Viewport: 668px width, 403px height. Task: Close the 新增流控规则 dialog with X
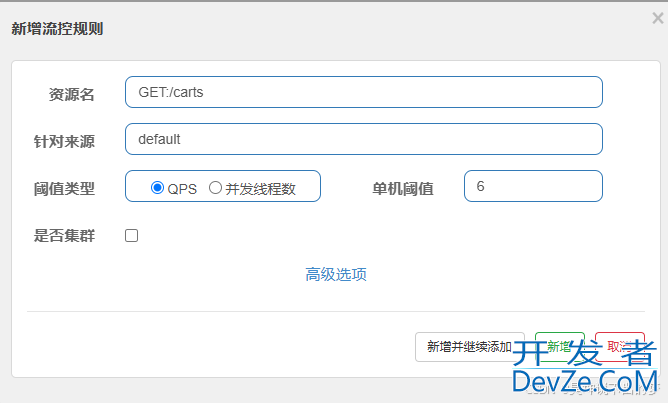pos(658,18)
